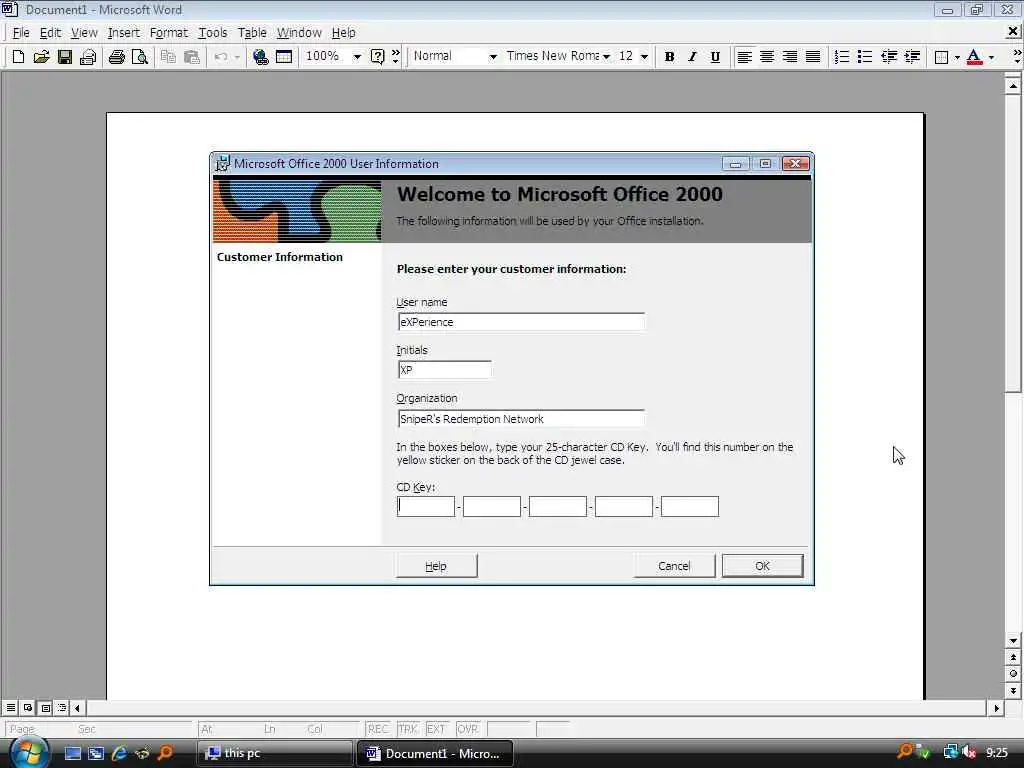The height and width of the screenshot is (768, 1024).
Task: Expand more Standard toolbar buttons chevron
Action: [x=396, y=57]
